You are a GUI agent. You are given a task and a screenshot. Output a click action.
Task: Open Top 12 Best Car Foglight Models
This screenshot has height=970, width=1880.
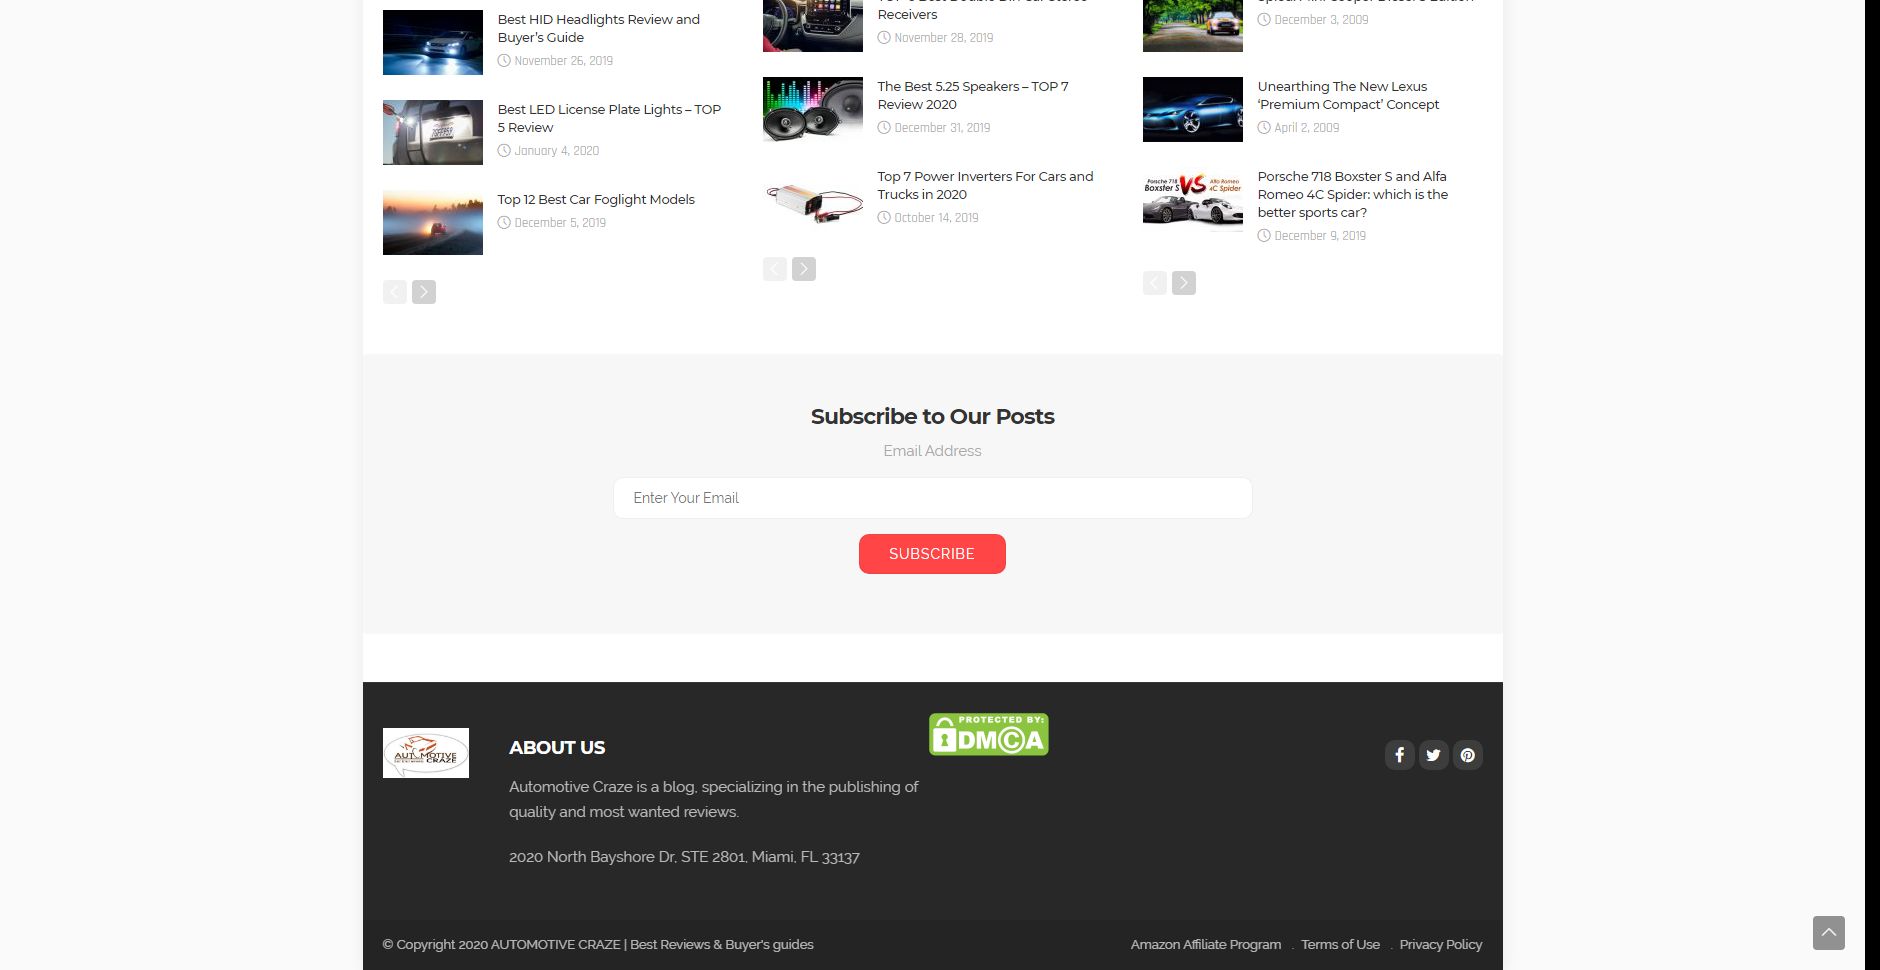[x=596, y=200]
